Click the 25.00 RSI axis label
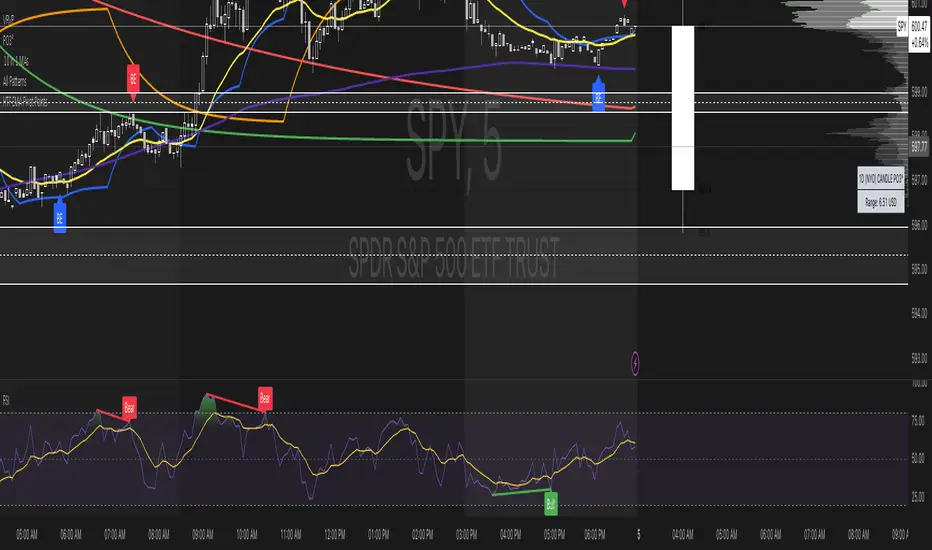Viewport: 932px width, 550px height. pos(918,496)
